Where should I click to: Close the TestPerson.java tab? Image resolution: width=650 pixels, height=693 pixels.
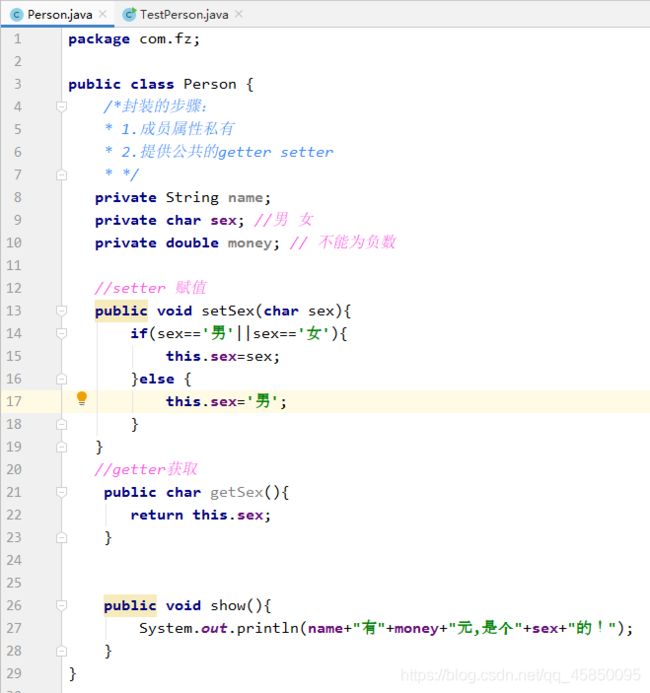tap(239, 14)
